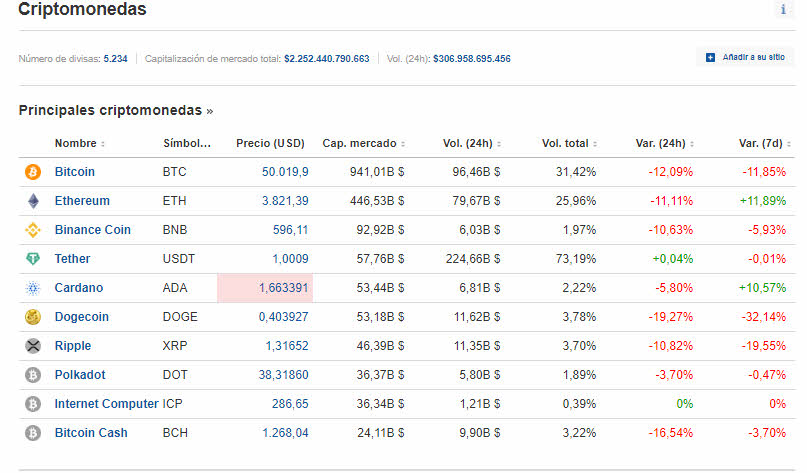
Task: Click the Dogecoin logo icon
Action: point(33,317)
